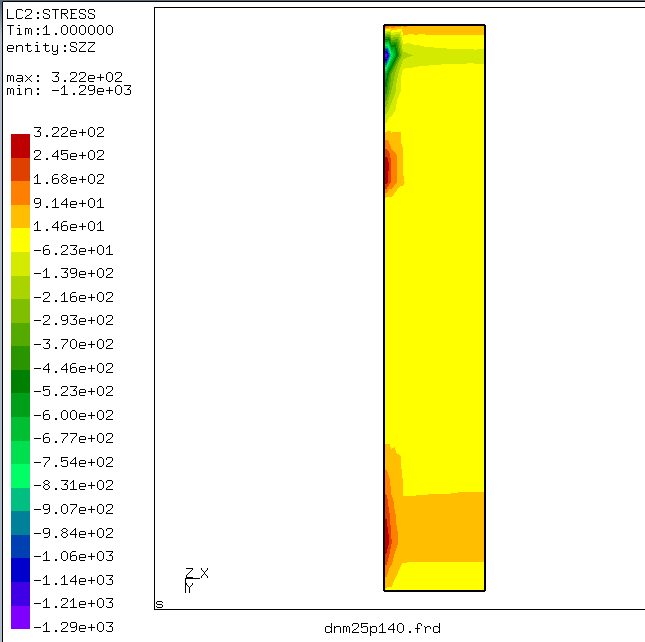The height and width of the screenshot is (642, 645).
Task: Click the legend value -1.14e+03
Action: pyautogui.click(x=73, y=579)
